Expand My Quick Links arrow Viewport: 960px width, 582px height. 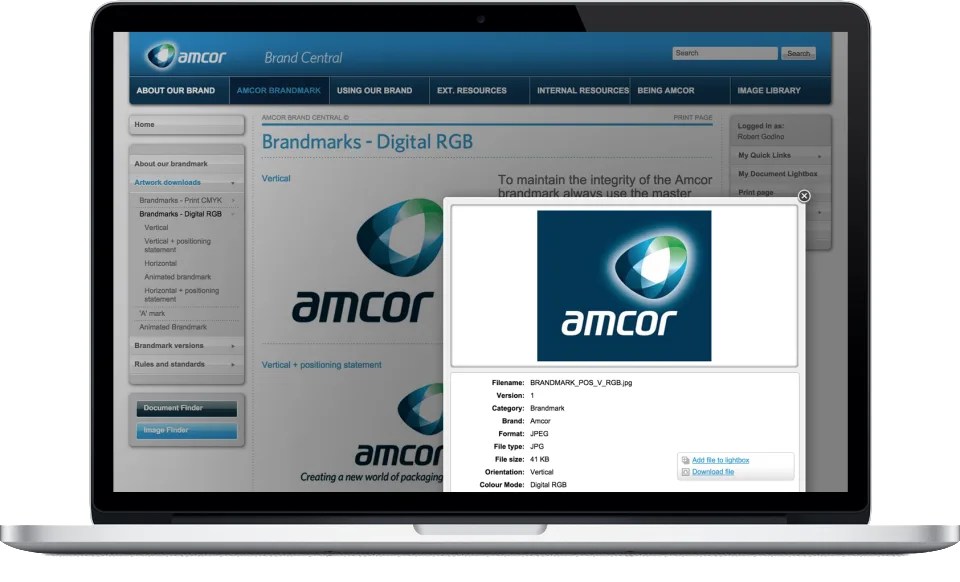coord(820,157)
